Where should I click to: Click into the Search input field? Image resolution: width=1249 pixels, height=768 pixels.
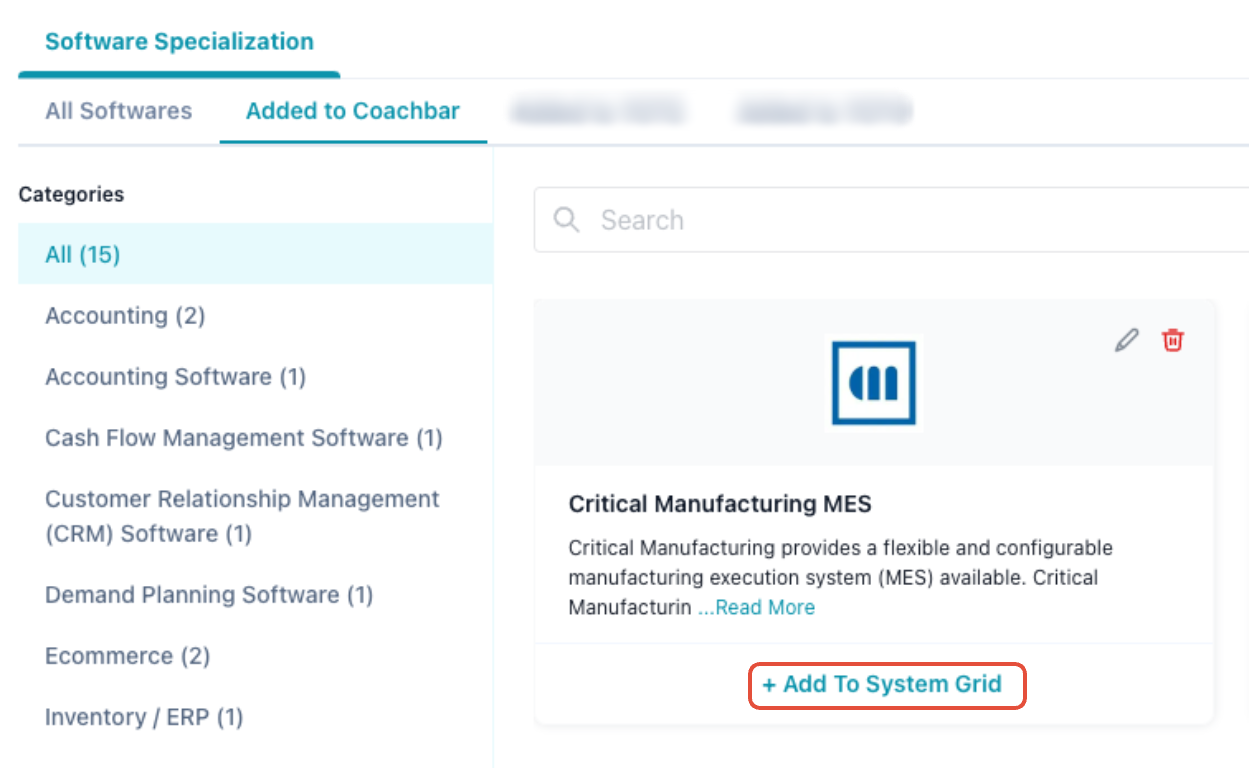900,220
